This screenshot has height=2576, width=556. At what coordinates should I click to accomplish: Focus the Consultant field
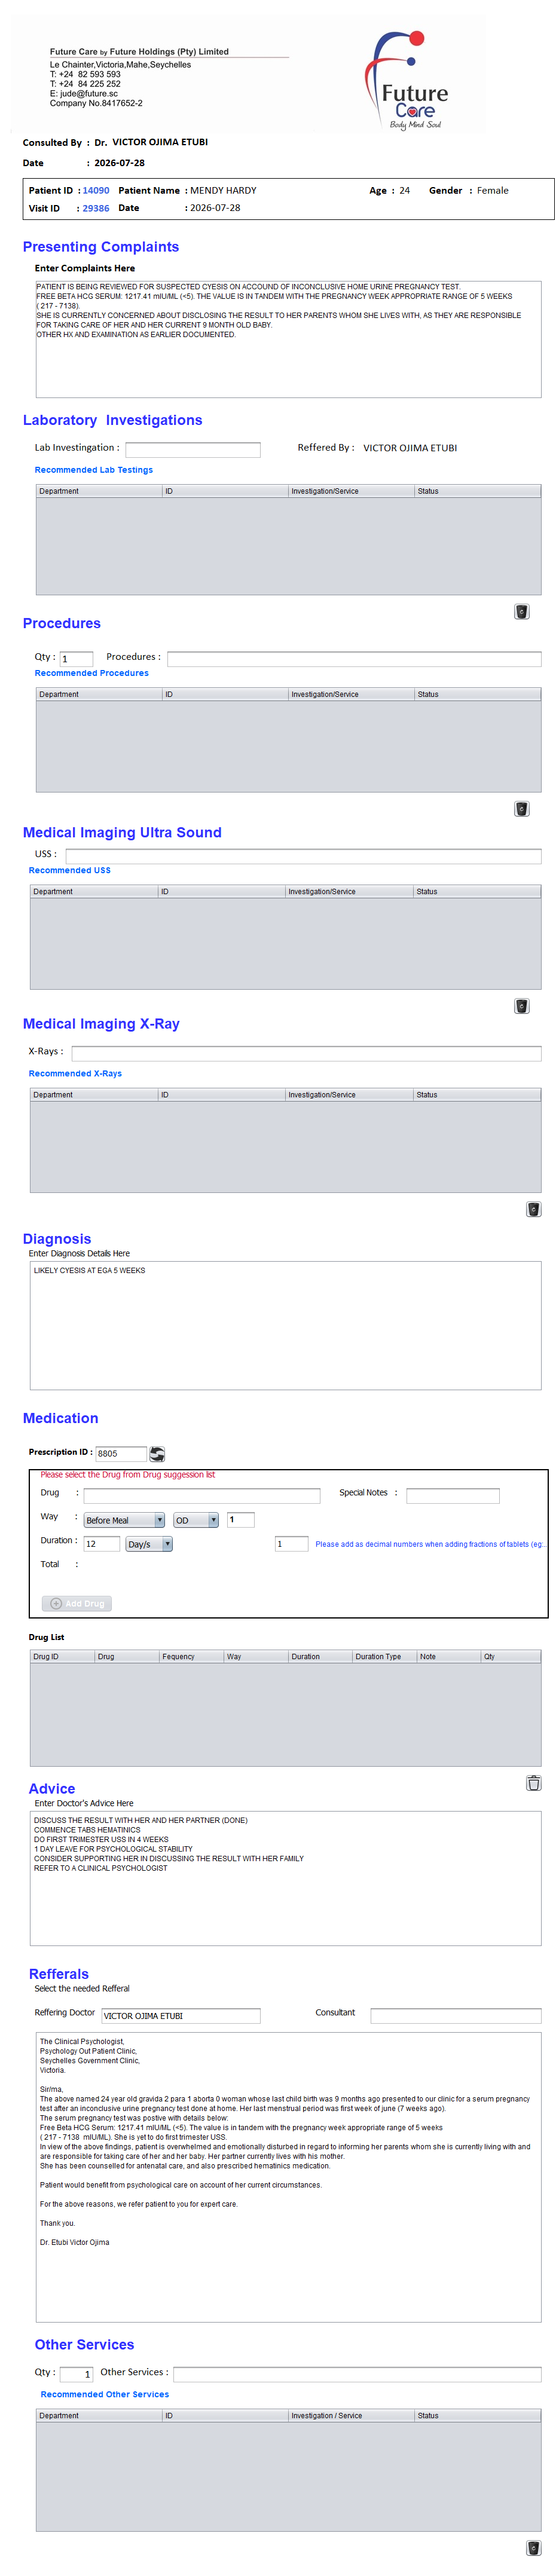tap(456, 2016)
